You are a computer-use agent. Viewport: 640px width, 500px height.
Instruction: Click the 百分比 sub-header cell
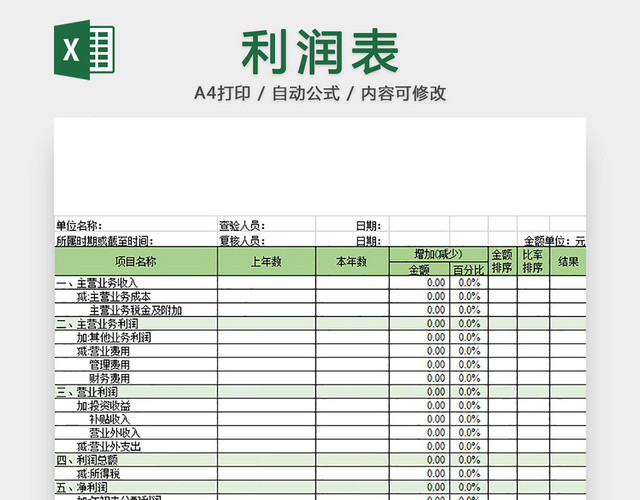click(469, 269)
